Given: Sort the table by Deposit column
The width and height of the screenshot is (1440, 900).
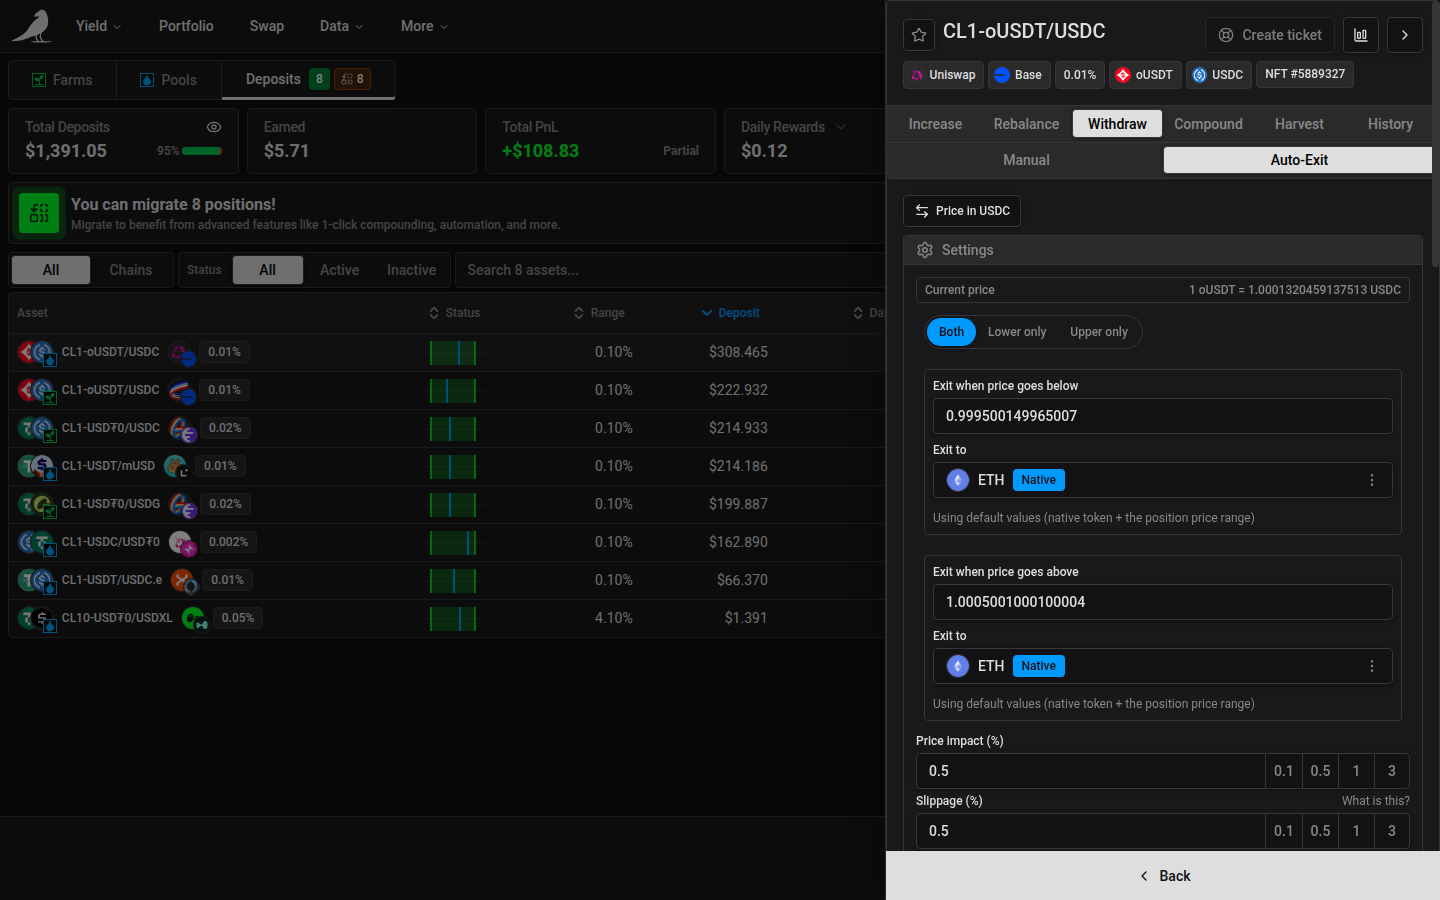Looking at the screenshot, I should tap(731, 313).
